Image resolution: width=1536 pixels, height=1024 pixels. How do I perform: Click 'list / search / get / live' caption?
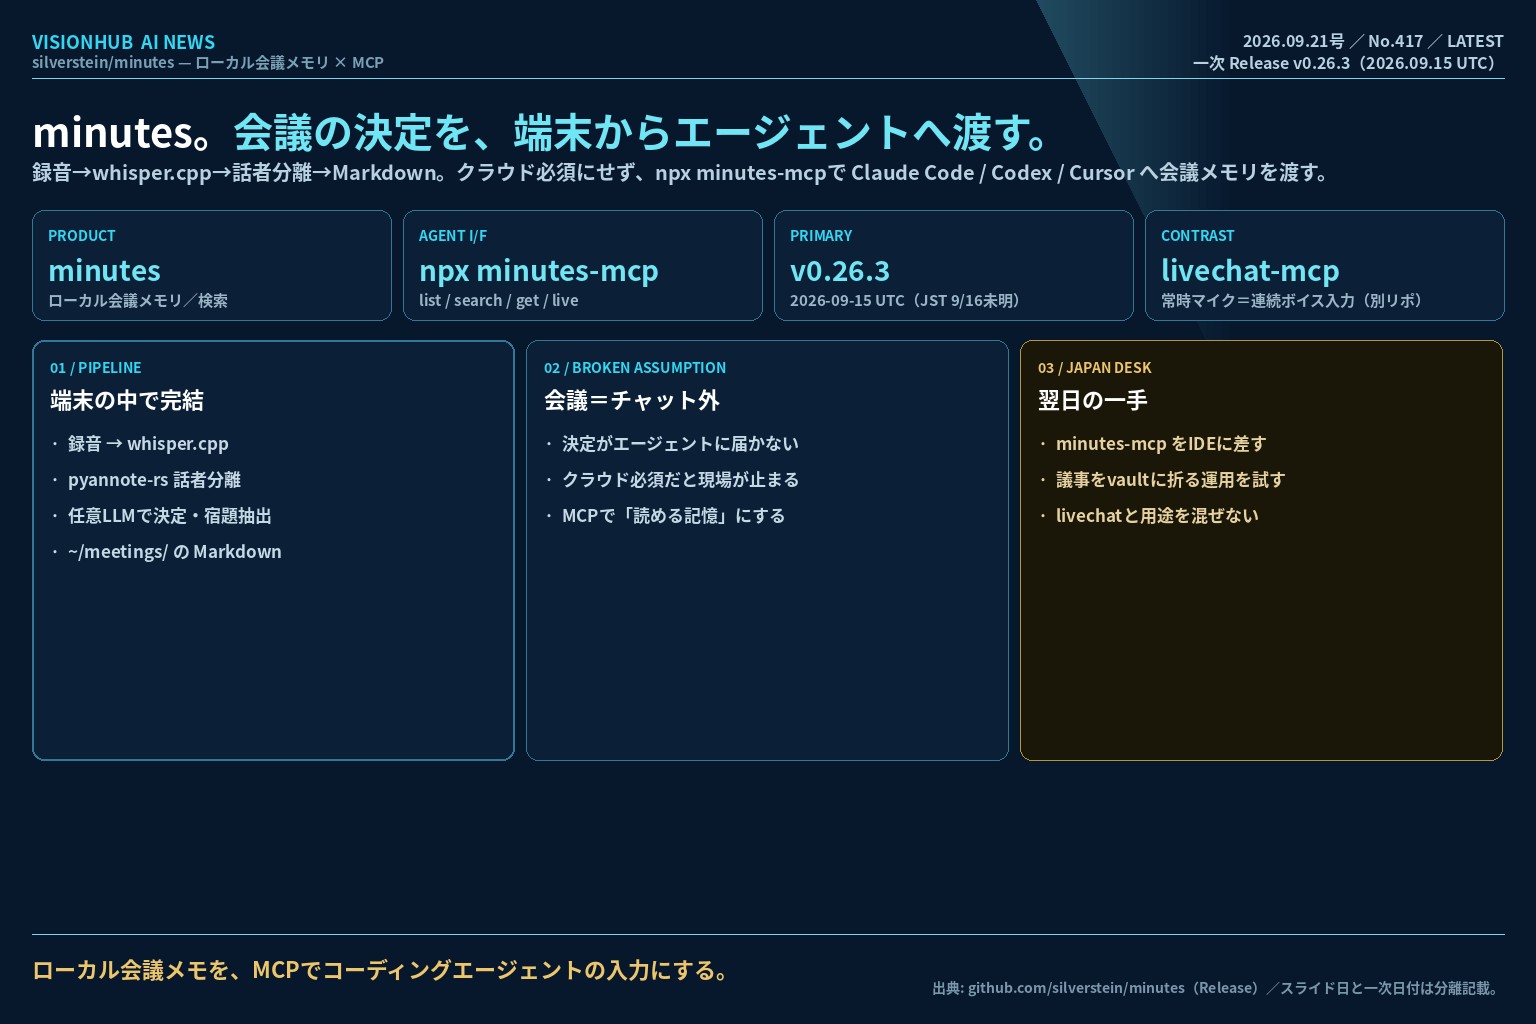click(x=498, y=300)
